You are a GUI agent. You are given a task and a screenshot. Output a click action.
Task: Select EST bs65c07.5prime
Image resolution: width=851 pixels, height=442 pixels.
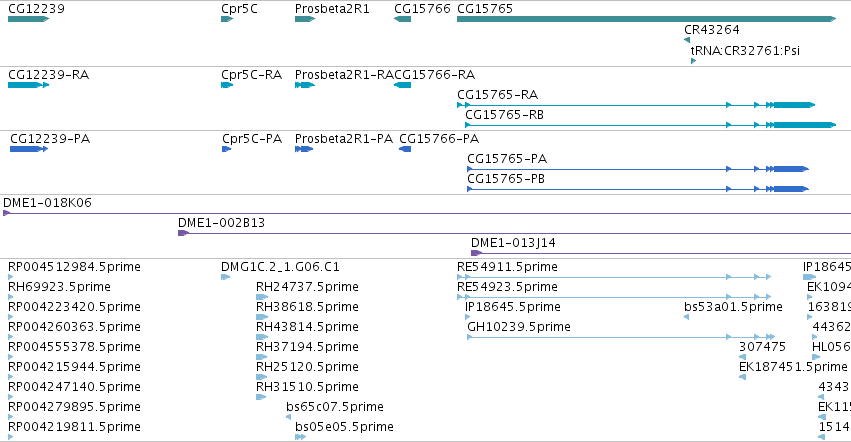point(335,407)
